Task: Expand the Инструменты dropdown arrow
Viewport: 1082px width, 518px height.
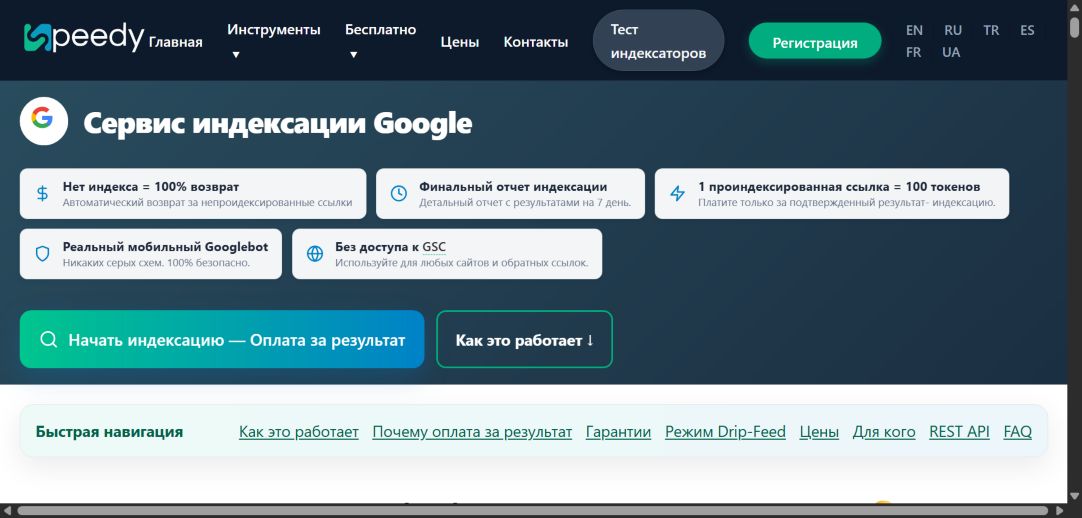Action: pyautogui.click(x=235, y=54)
